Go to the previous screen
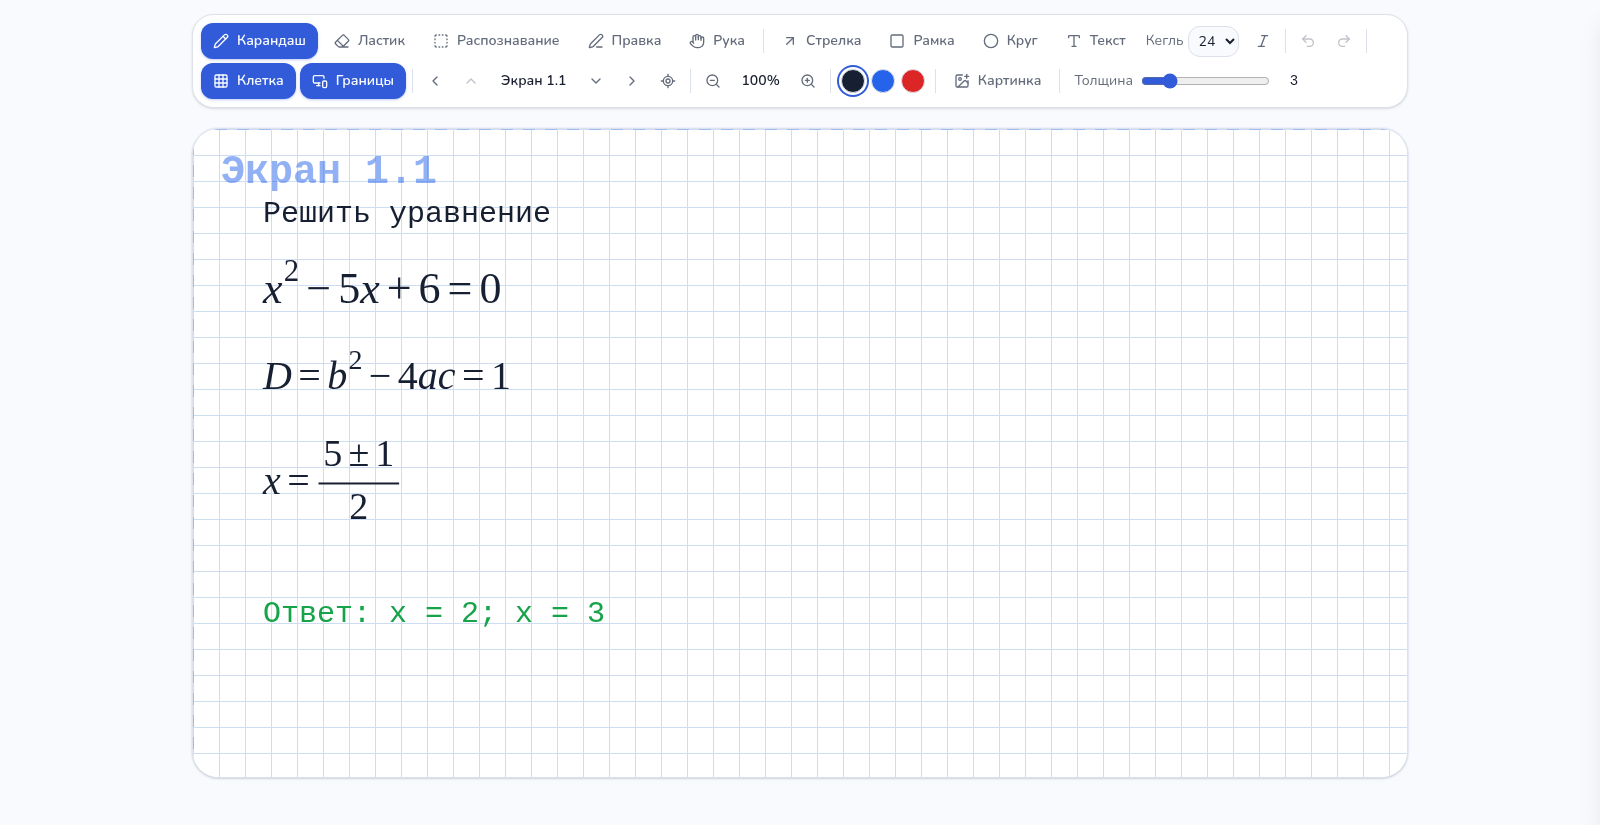1600x825 pixels. coord(435,81)
